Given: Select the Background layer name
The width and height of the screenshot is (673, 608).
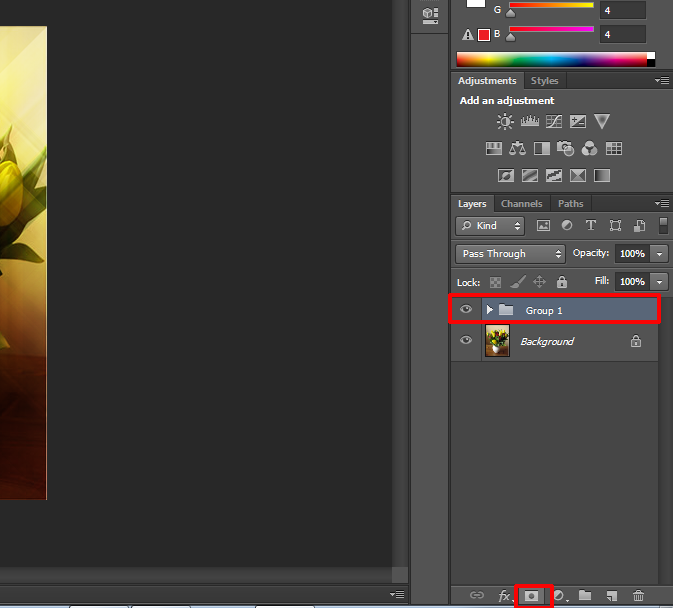Looking at the screenshot, I should tap(547, 342).
